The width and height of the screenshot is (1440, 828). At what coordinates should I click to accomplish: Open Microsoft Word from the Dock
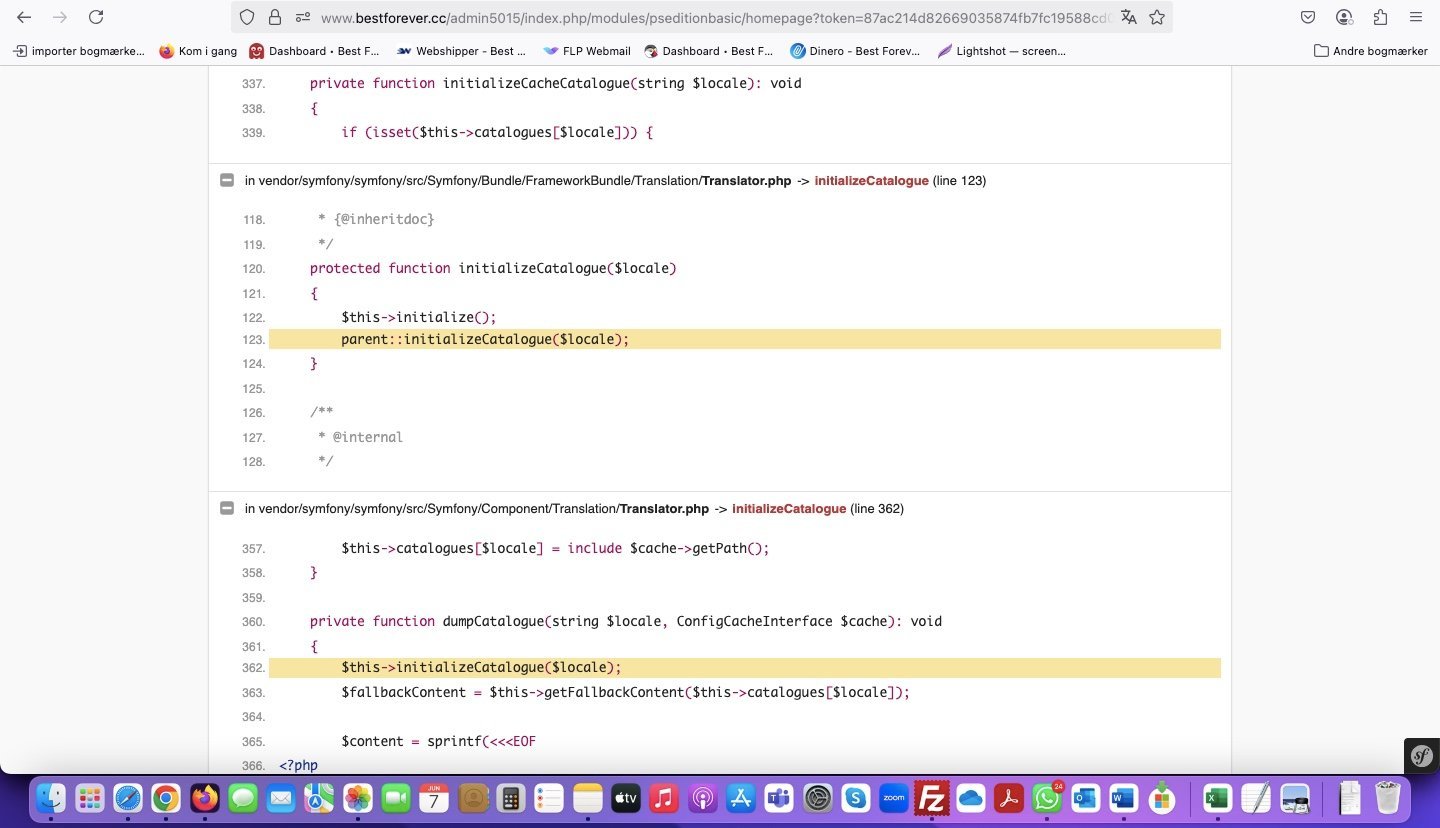point(1123,798)
